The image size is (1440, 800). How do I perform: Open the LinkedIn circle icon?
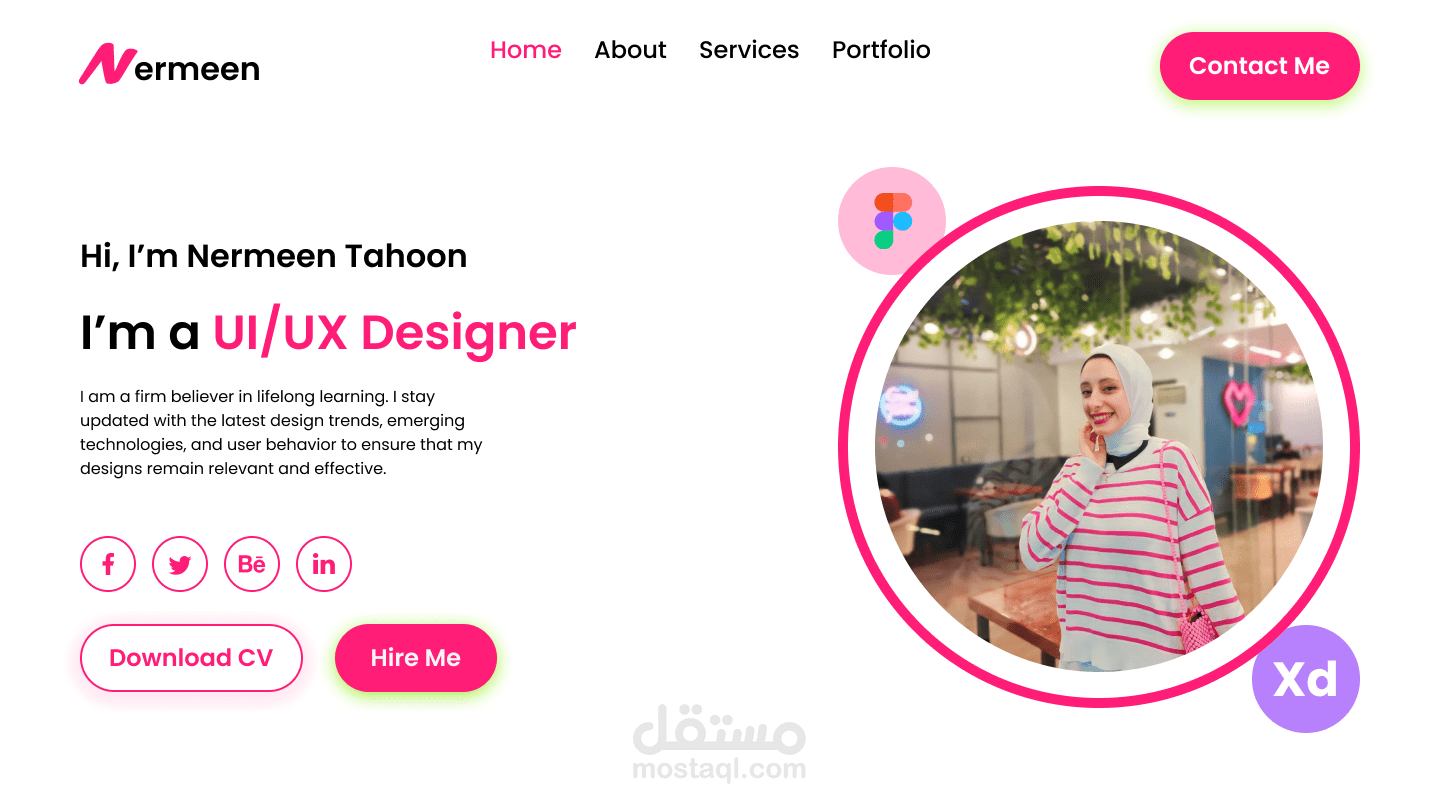[x=324, y=564]
